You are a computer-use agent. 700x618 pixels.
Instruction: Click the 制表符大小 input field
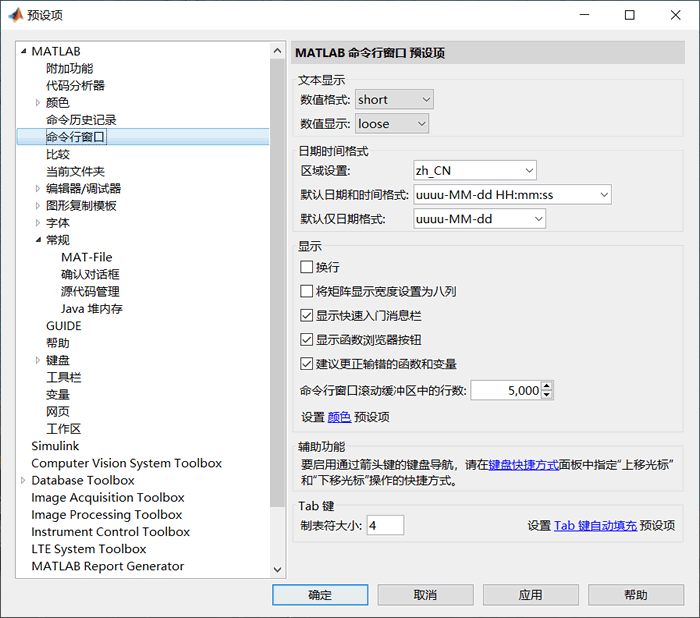click(x=385, y=525)
